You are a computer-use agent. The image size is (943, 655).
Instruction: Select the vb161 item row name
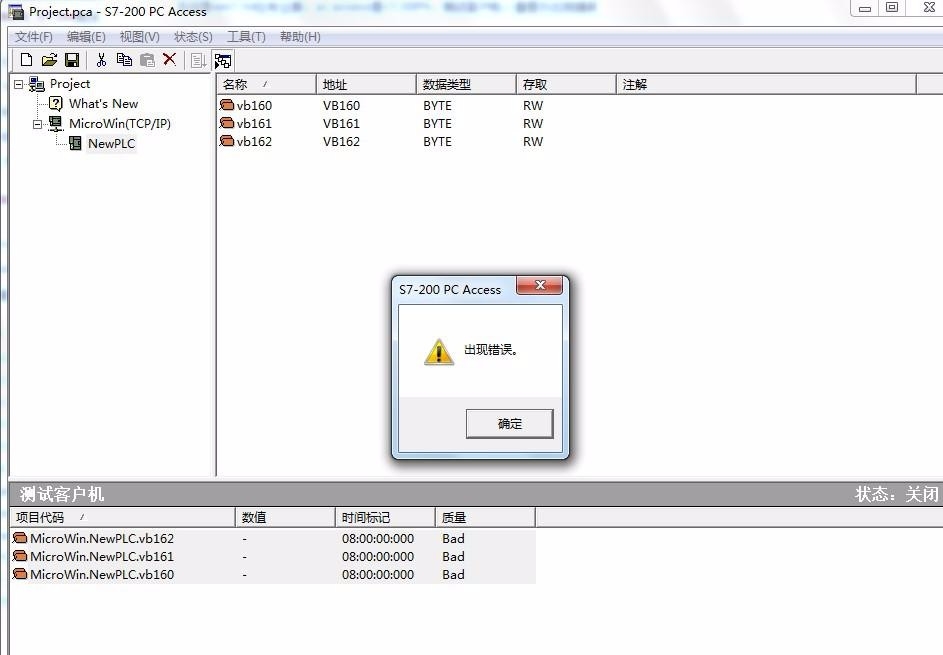pos(254,123)
